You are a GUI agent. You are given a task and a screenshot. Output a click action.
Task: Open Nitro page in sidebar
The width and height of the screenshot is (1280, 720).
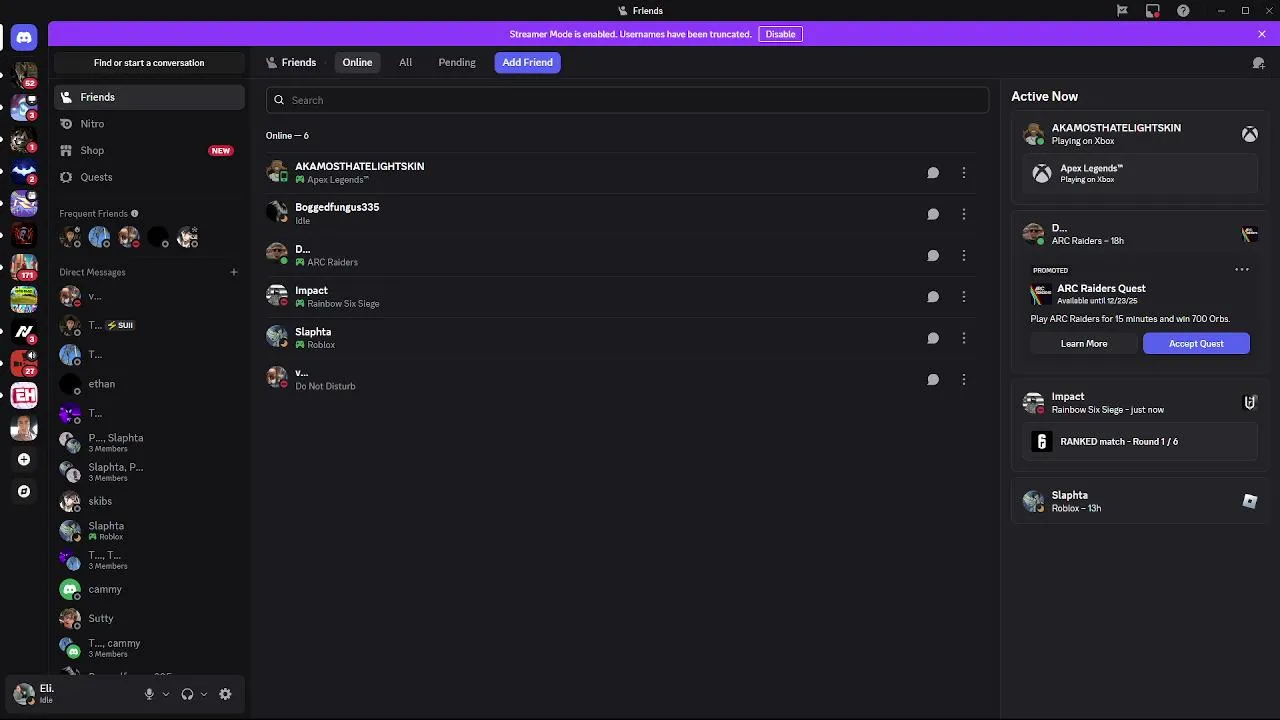coord(149,124)
